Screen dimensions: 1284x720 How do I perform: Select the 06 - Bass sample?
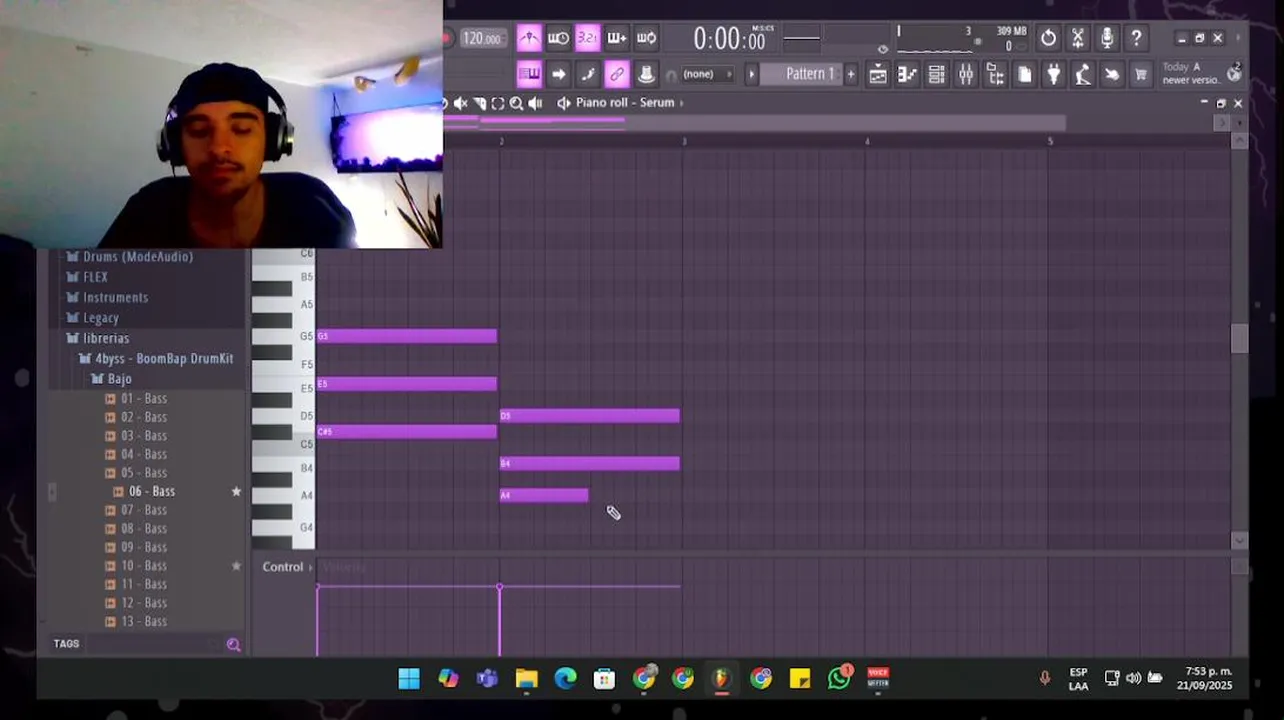click(x=144, y=491)
